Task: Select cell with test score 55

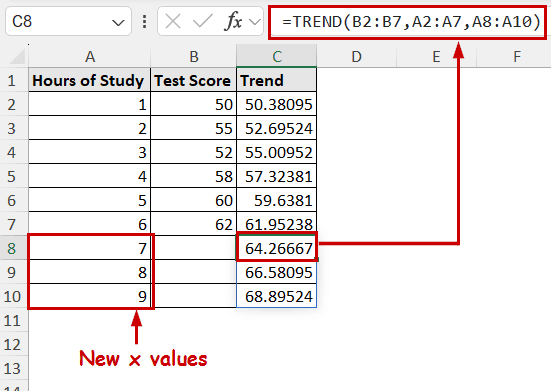Action: tap(194, 128)
